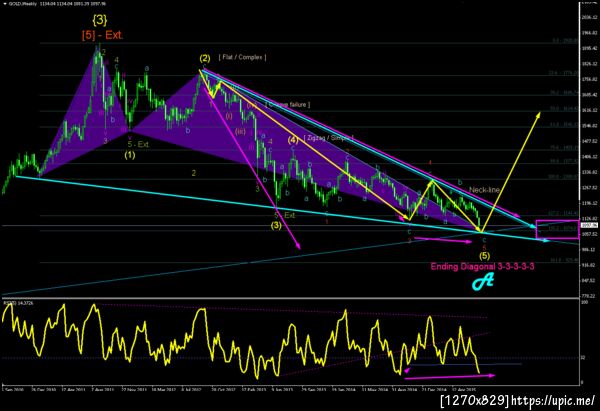This screenshot has width=600, height=411.
Task: Click the 5 - Ext. label above (1)
Action: point(138,144)
